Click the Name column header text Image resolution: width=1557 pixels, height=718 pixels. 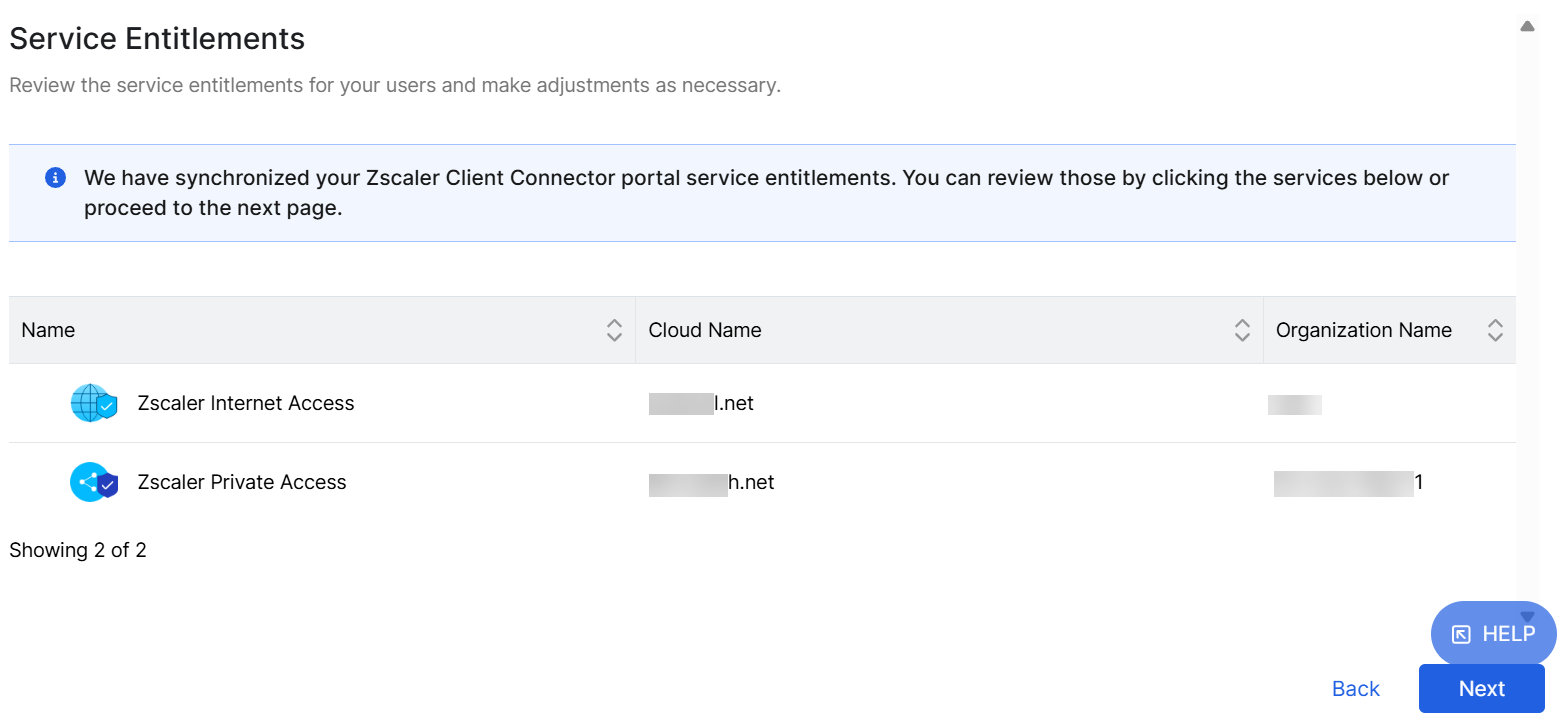[48, 330]
